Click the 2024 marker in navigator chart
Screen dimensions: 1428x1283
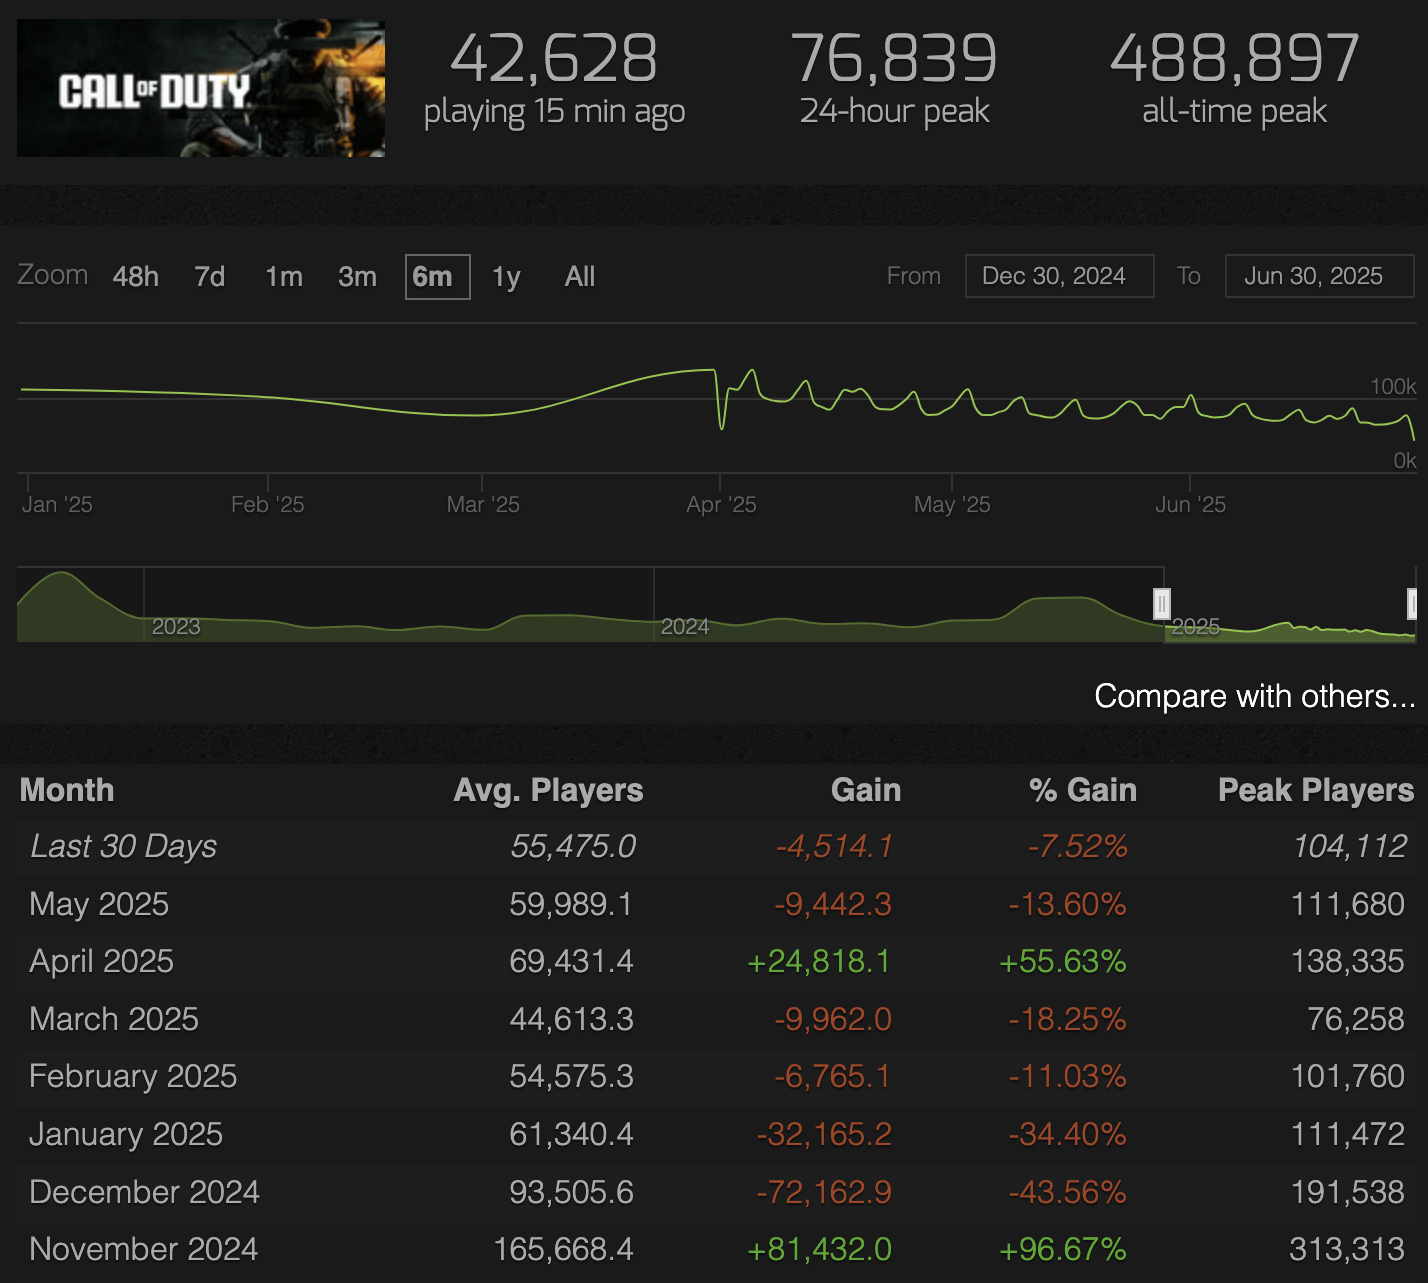pyautogui.click(x=685, y=627)
